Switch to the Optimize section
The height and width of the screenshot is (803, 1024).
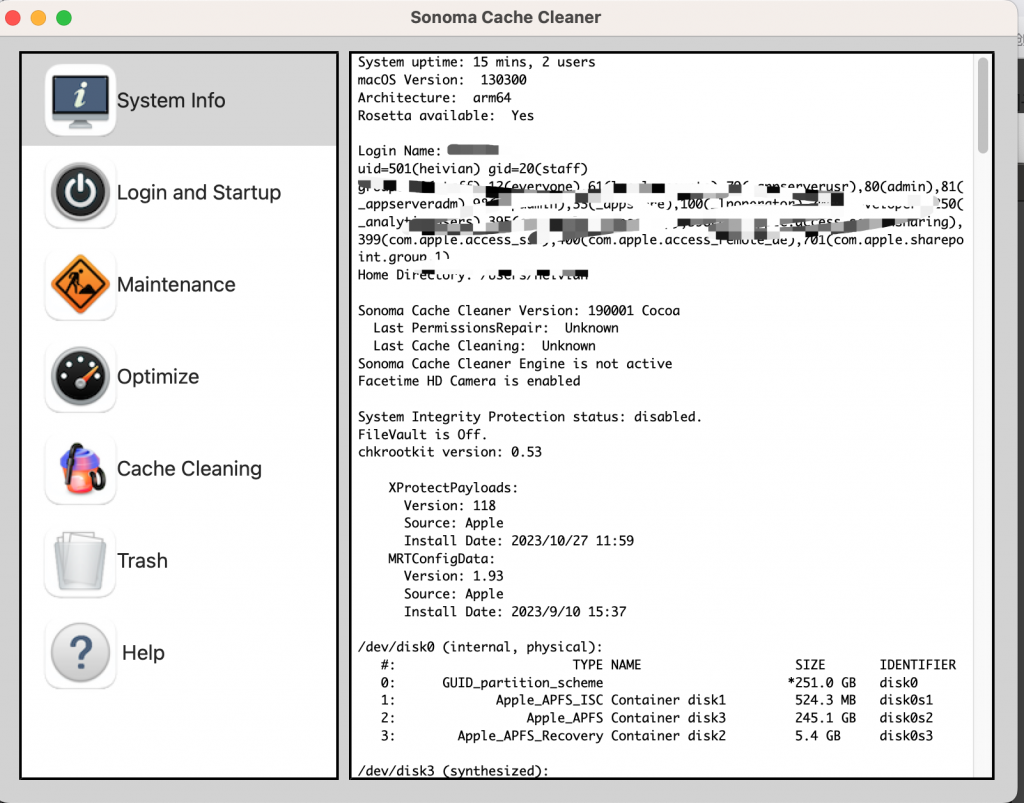[158, 377]
